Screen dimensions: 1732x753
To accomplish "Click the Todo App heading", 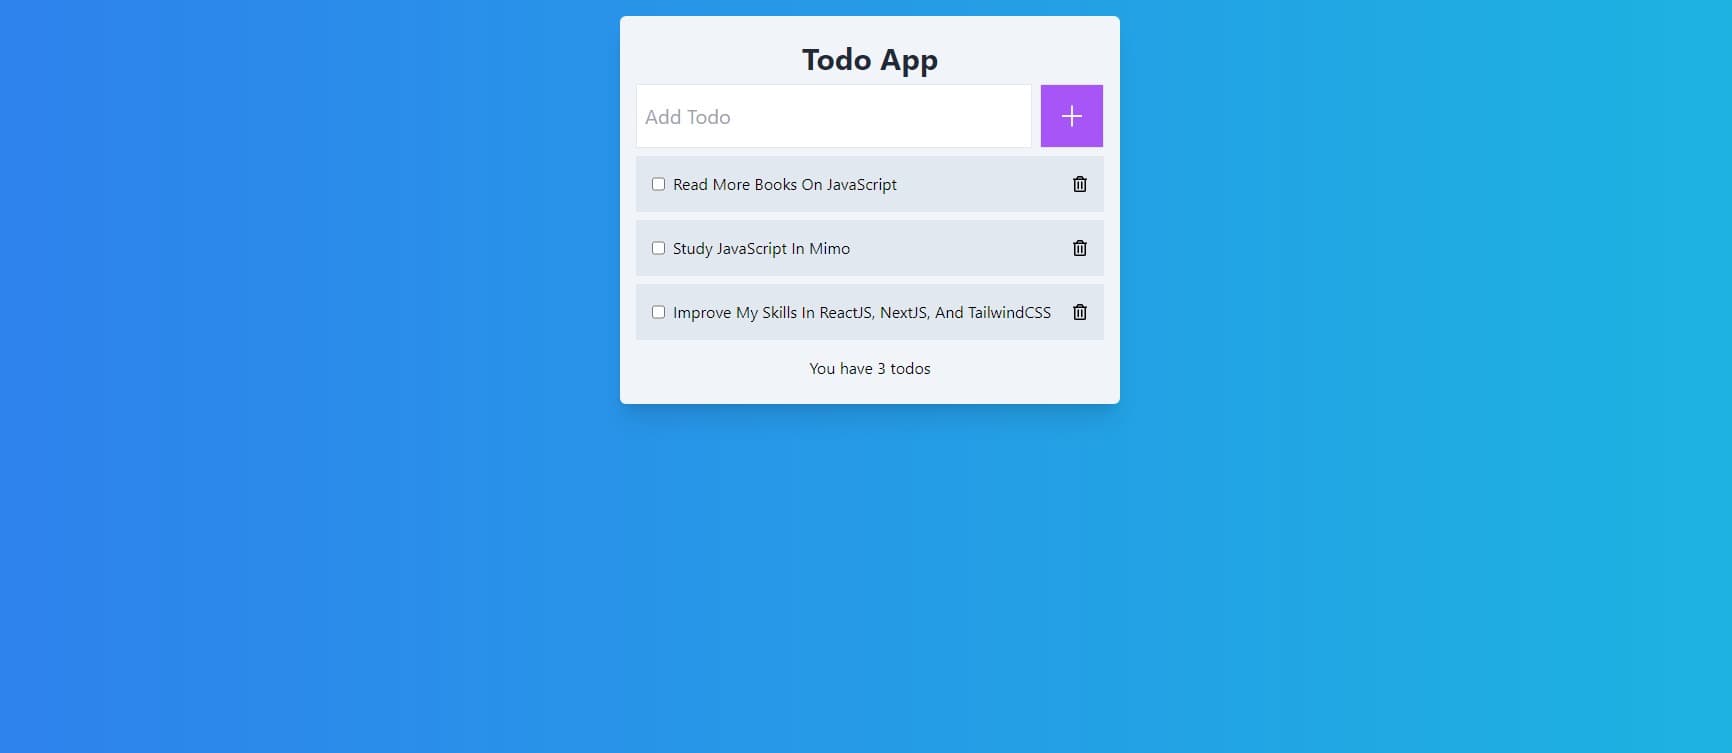I will pyautogui.click(x=870, y=60).
